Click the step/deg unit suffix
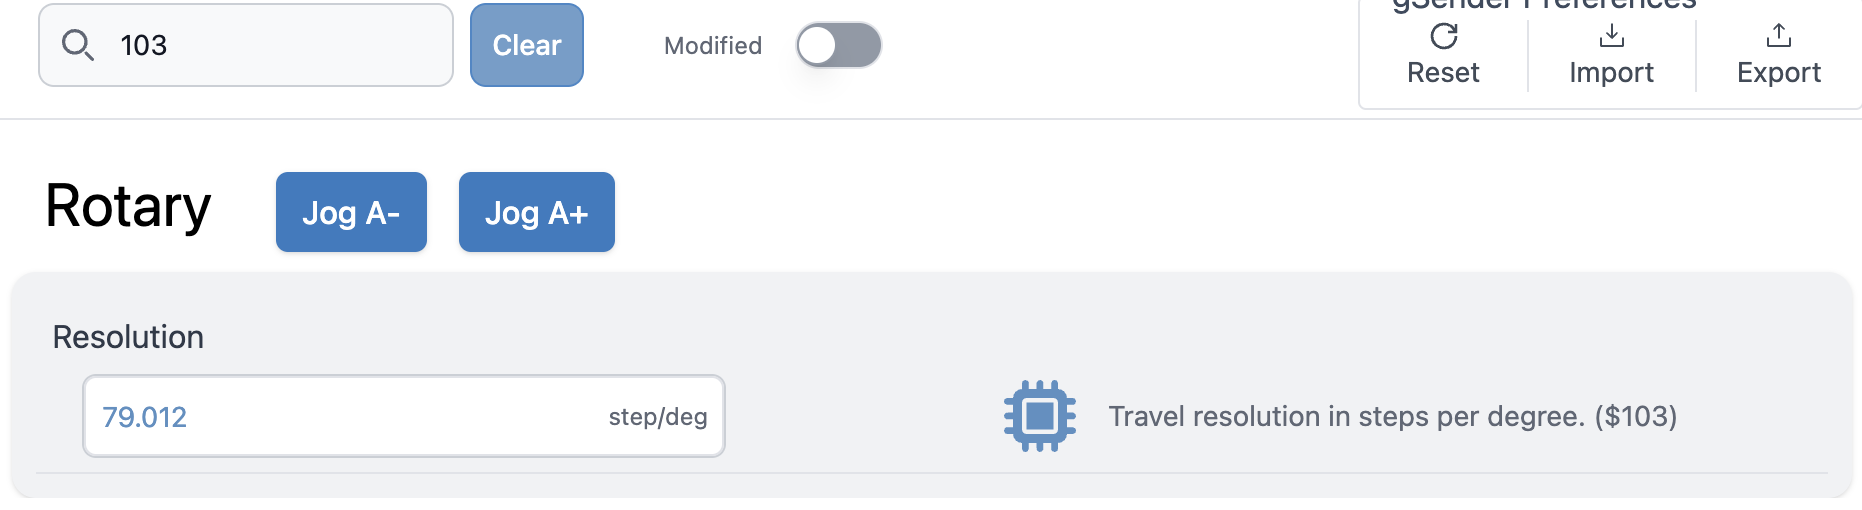Image resolution: width=1862 pixels, height=510 pixels. (657, 417)
